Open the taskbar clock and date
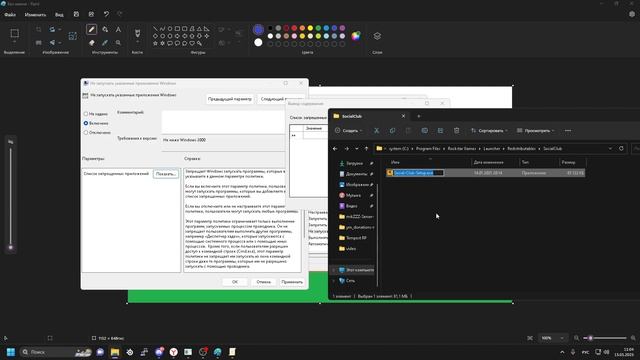 (x=624, y=352)
